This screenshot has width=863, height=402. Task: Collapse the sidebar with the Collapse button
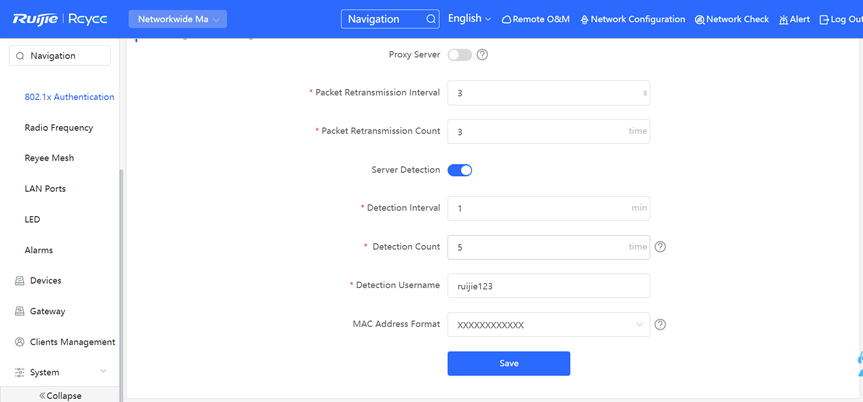tap(60, 395)
